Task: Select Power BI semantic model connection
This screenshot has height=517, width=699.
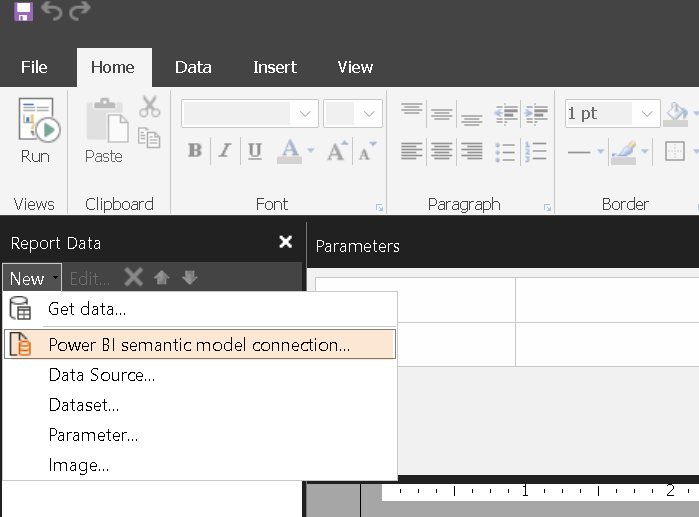Action: click(x=199, y=345)
